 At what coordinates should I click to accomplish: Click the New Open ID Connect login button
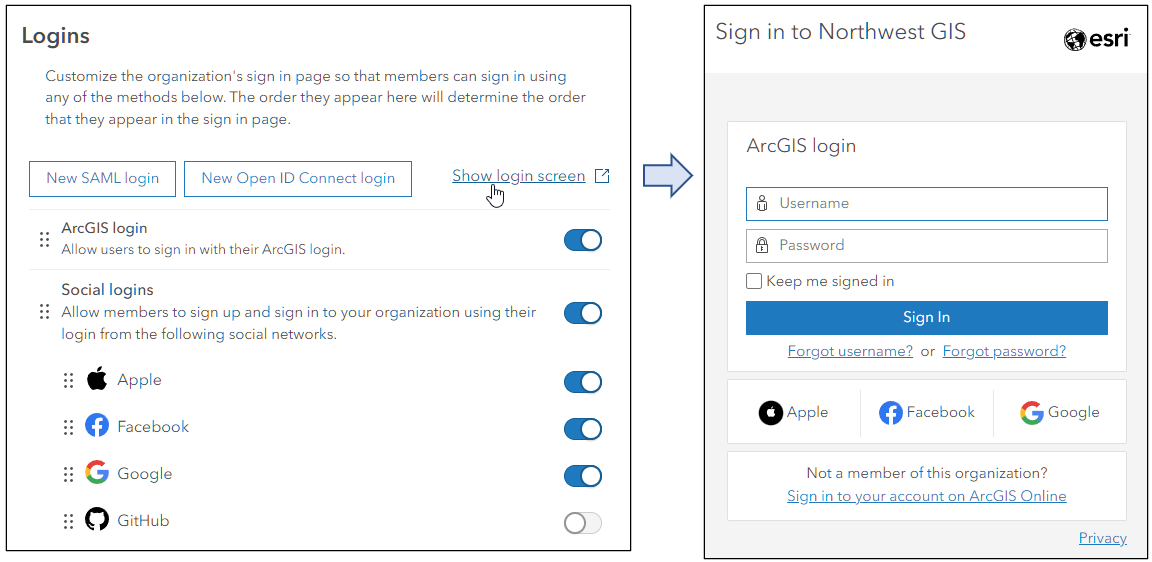coord(298,178)
